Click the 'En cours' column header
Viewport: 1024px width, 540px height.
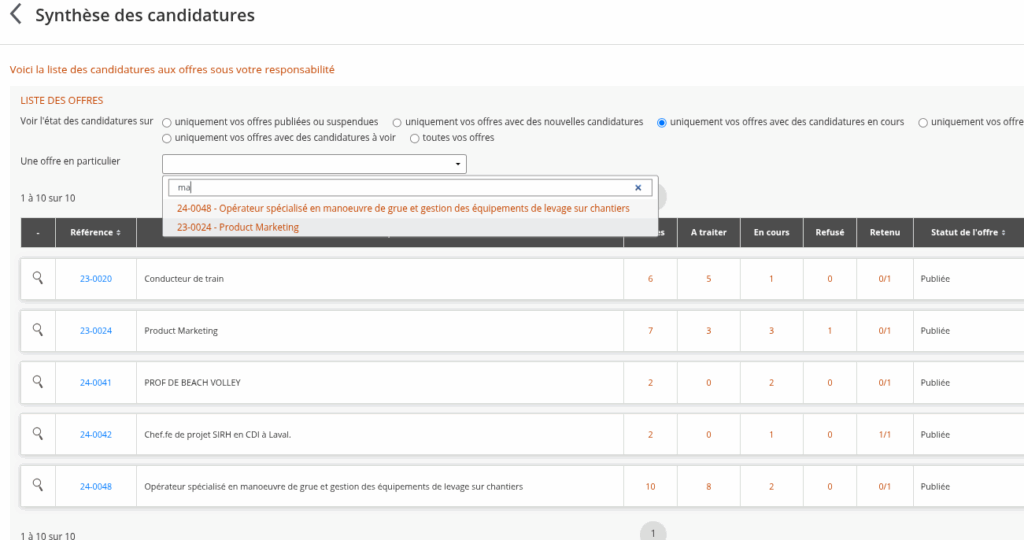[x=771, y=233]
